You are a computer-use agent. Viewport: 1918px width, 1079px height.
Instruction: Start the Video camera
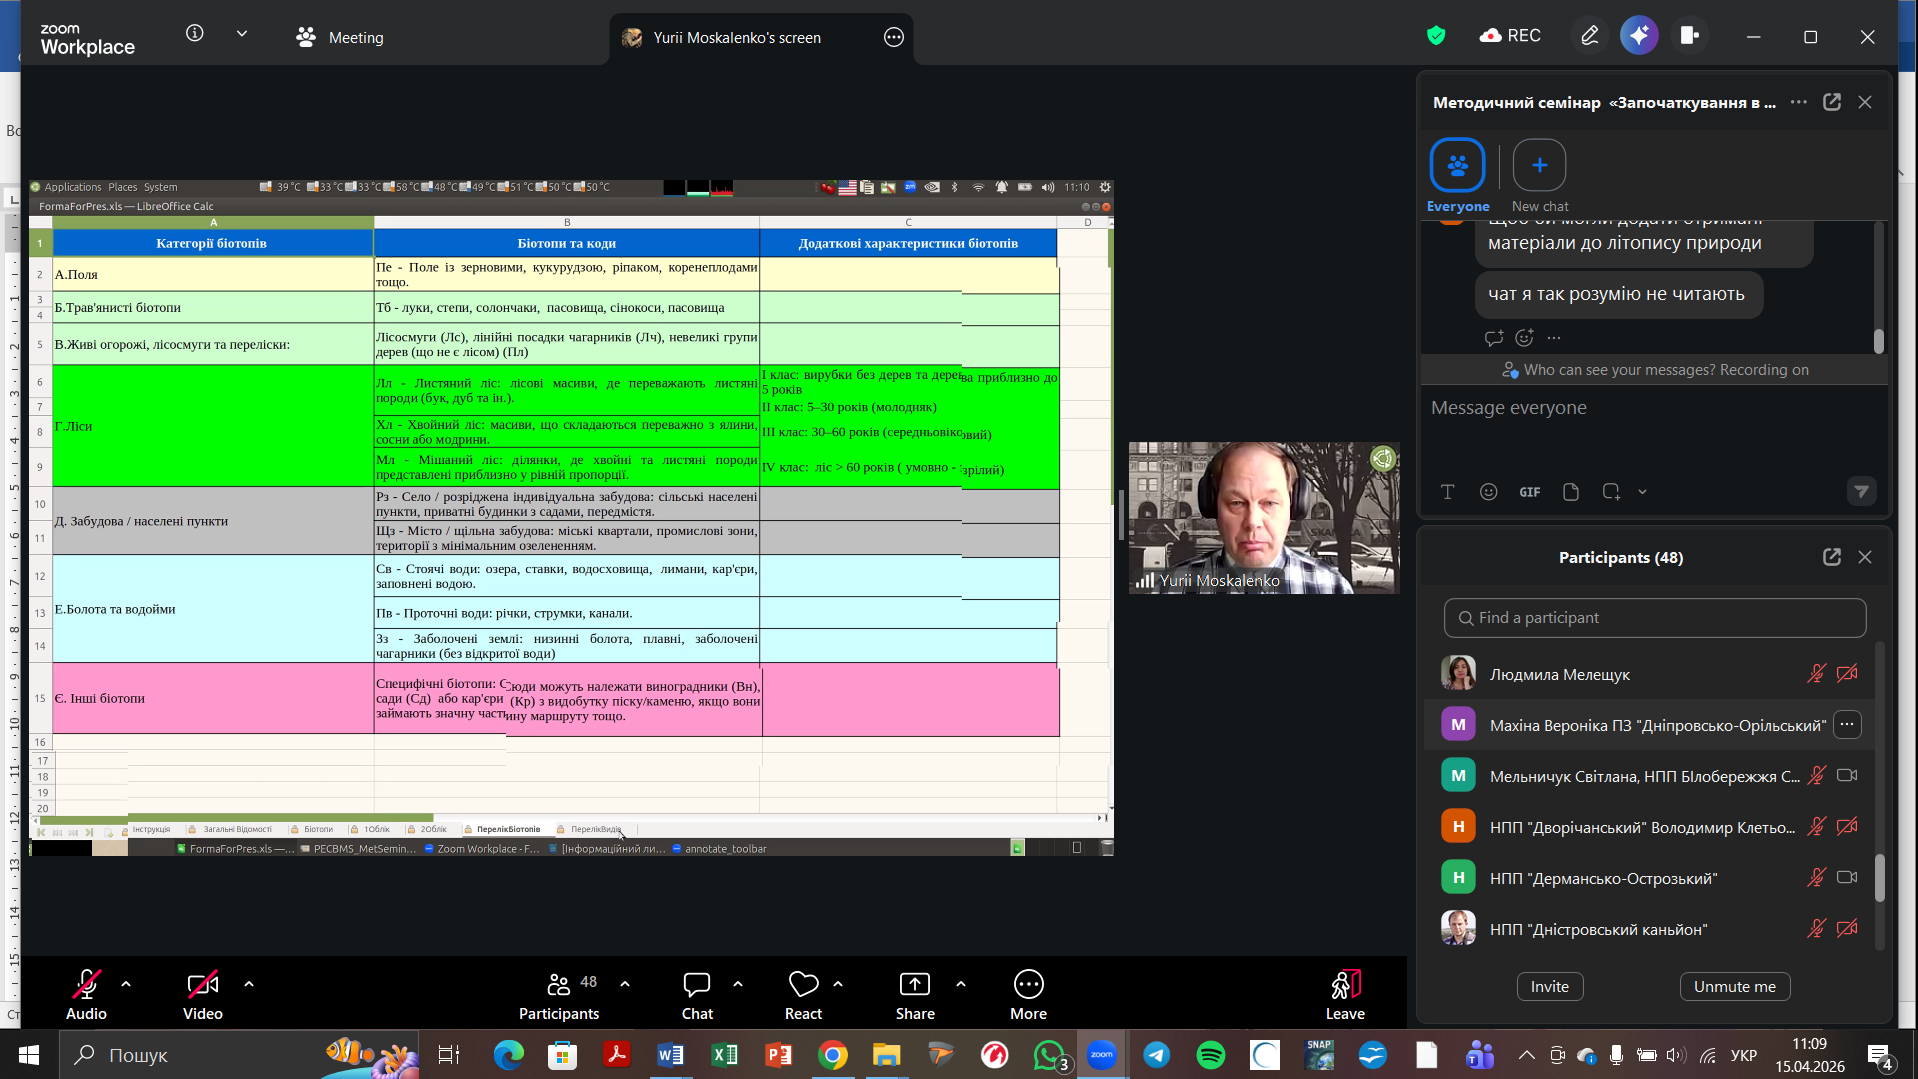point(202,985)
